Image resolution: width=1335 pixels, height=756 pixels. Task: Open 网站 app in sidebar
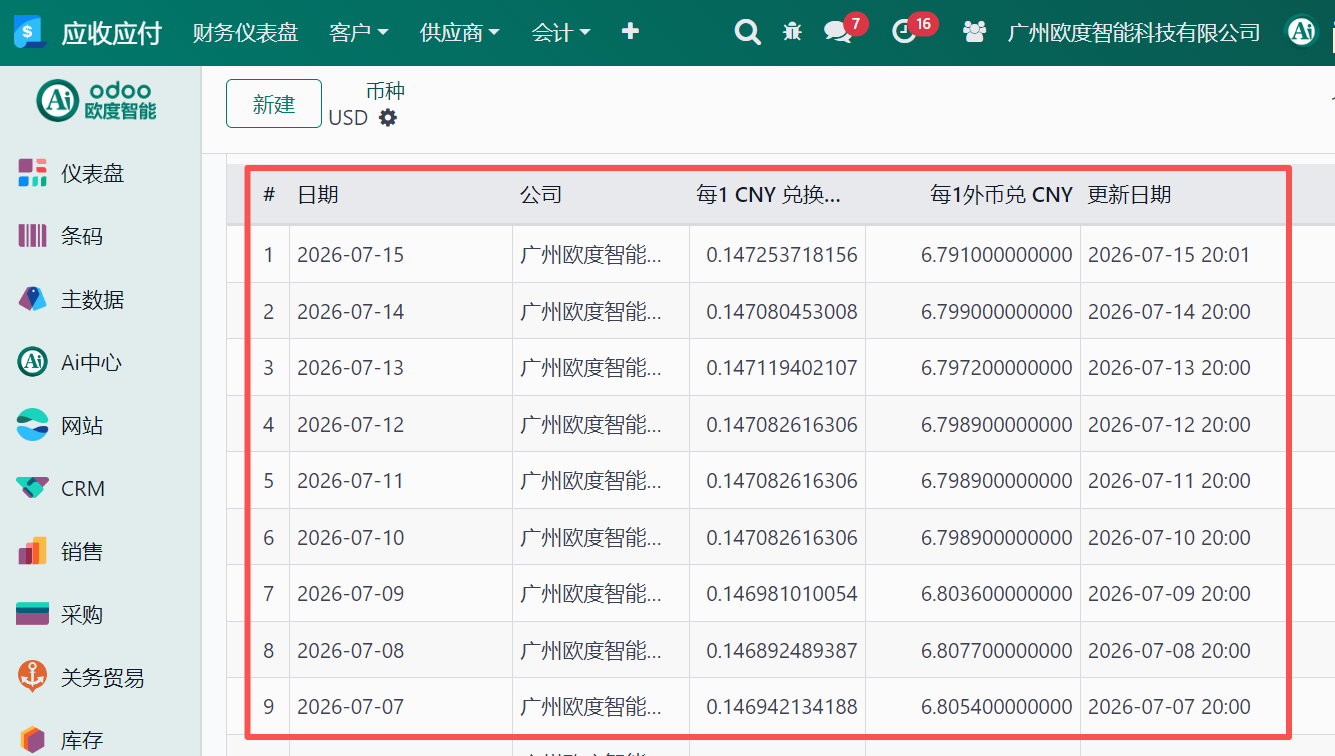81,426
